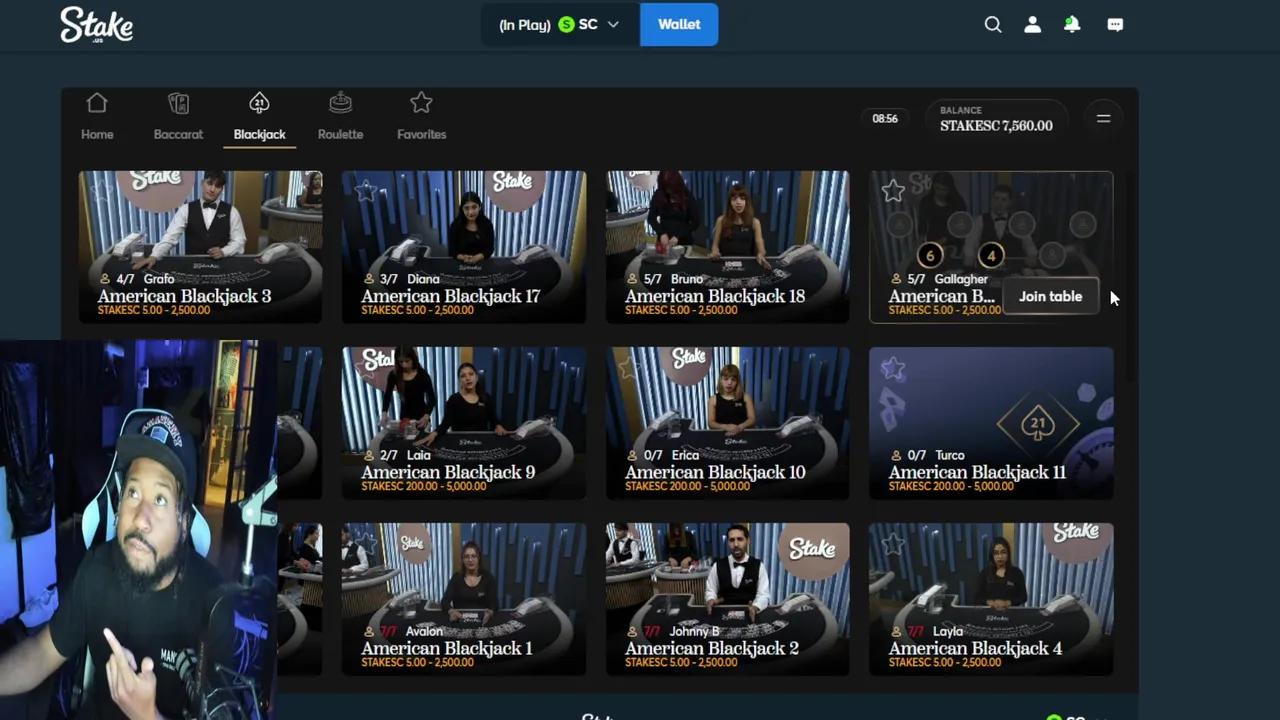This screenshot has height=720, width=1280.
Task: Open the American Blackjack 3 table
Action: (201, 247)
